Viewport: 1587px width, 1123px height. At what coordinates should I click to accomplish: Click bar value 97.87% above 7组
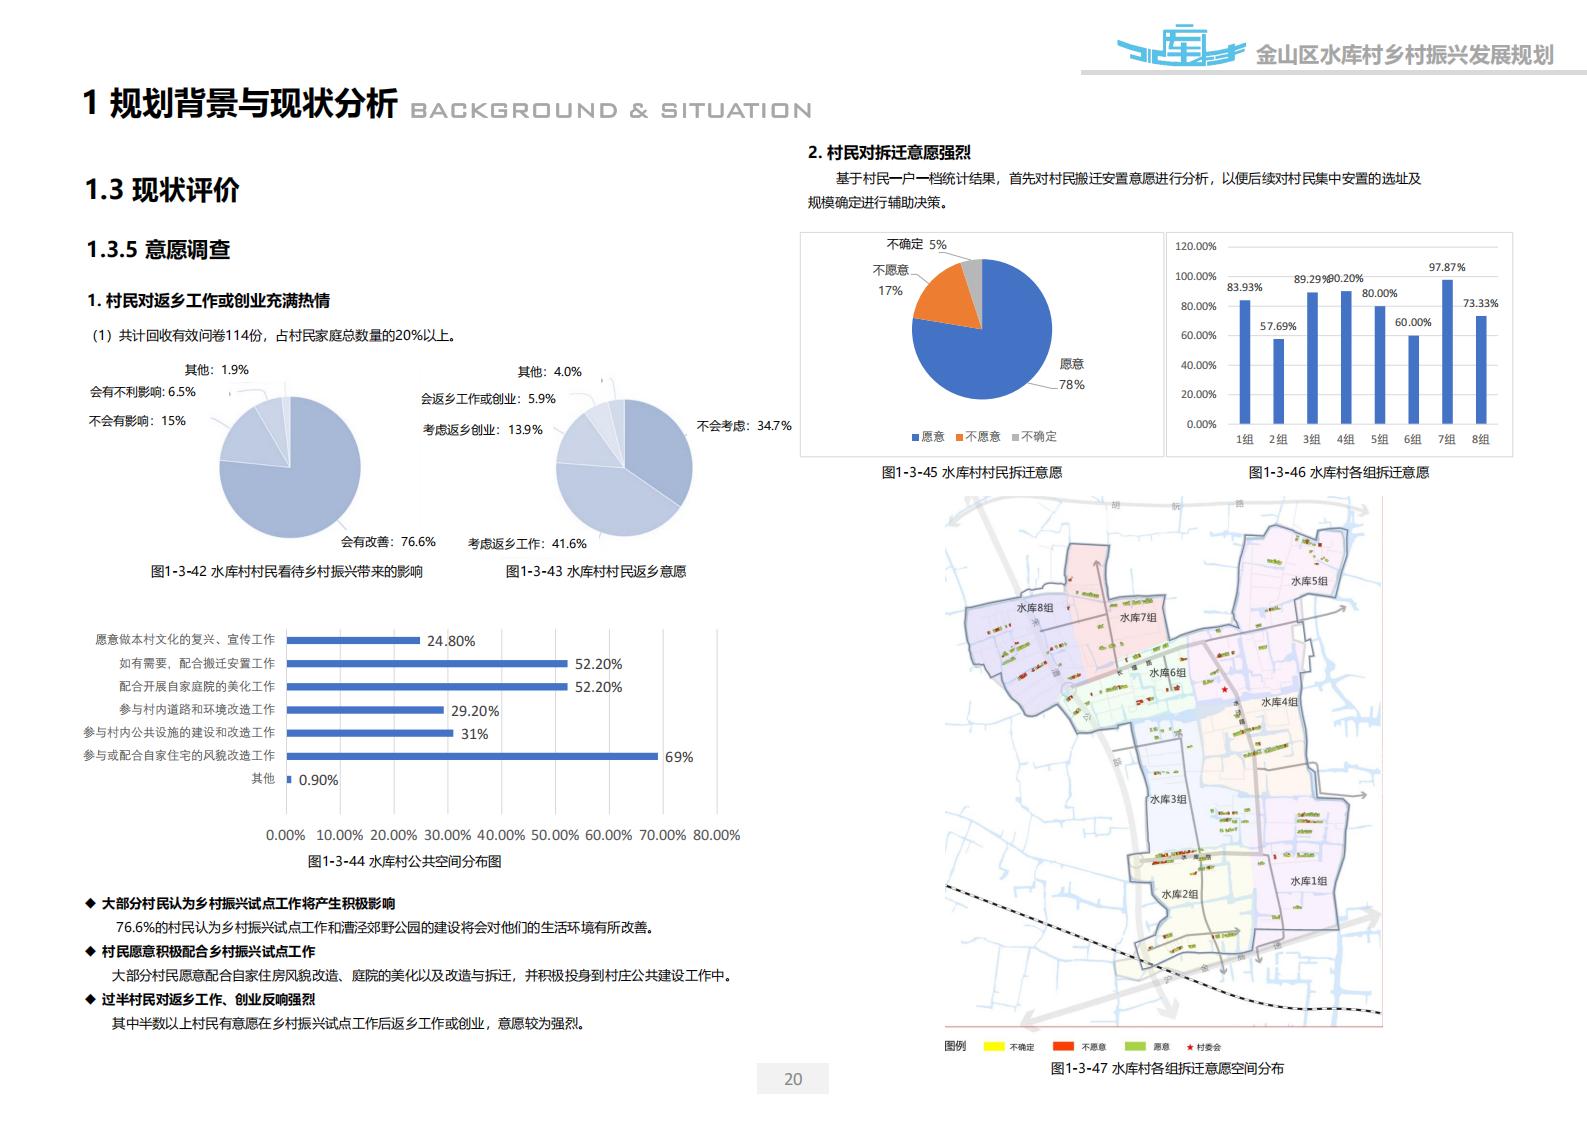1447,268
